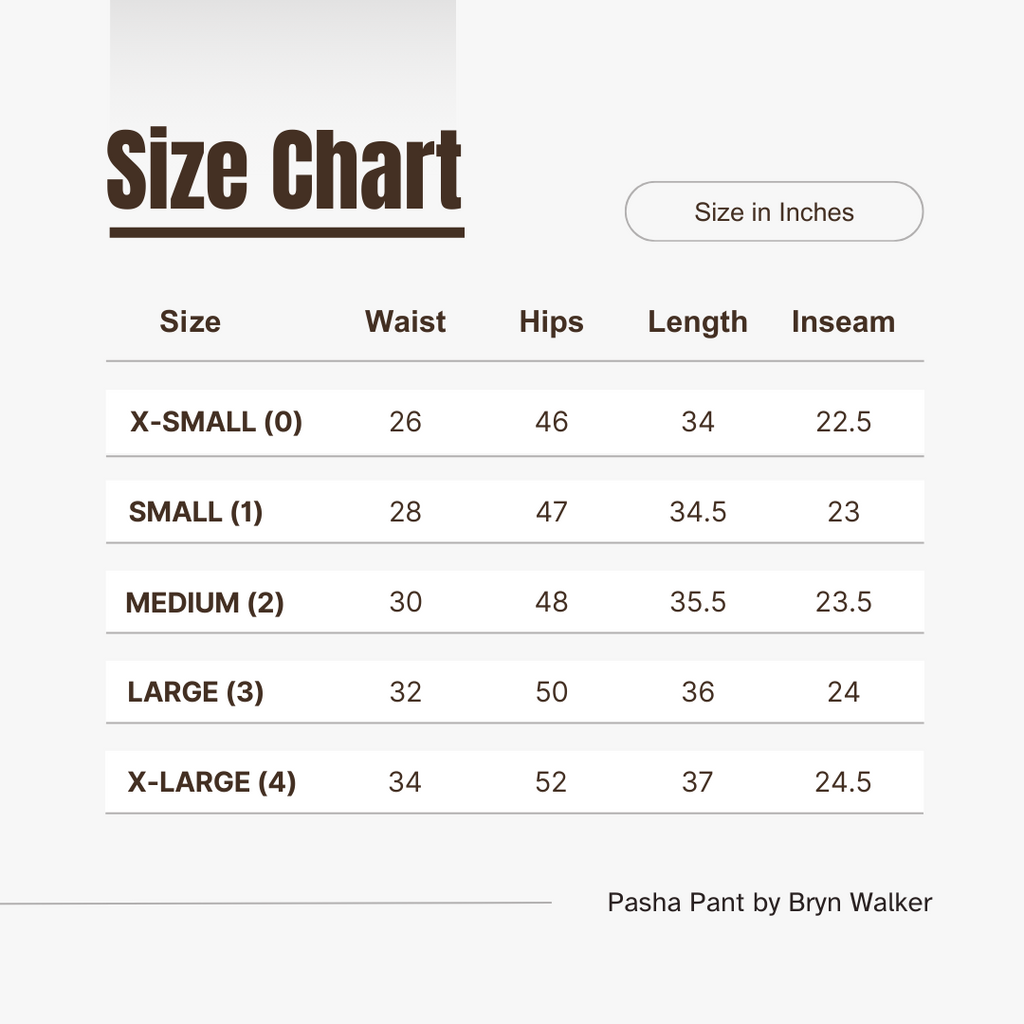Click the Inseam column header
Image resolution: width=1024 pixels, height=1024 pixels.
point(843,322)
